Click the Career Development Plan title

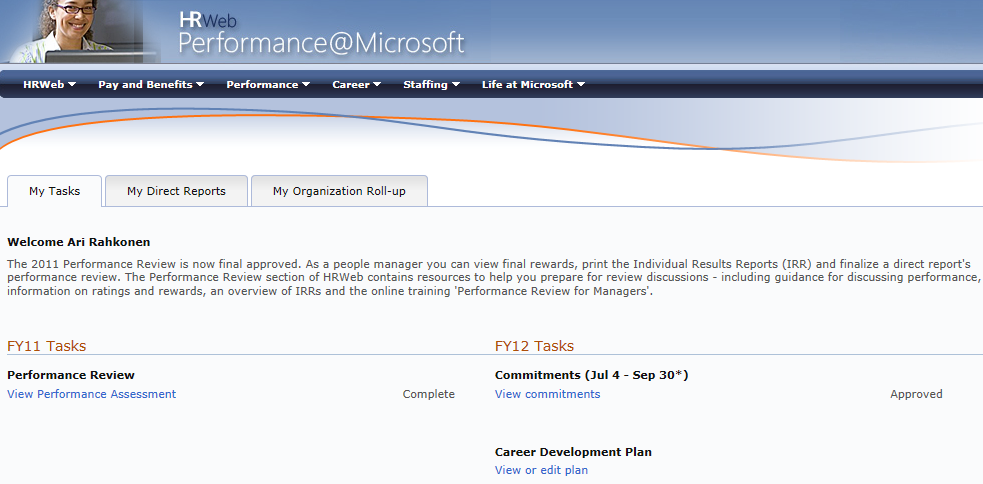(573, 452)
